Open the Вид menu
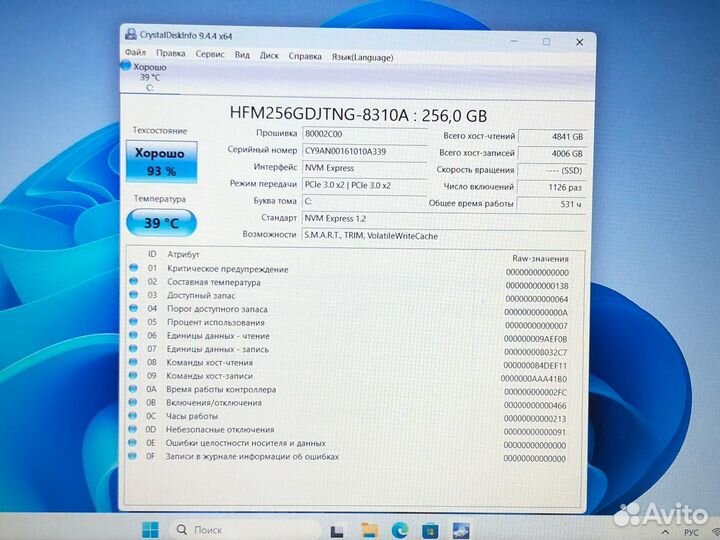Viewport: 720px width, 540px height. (242, 55)
